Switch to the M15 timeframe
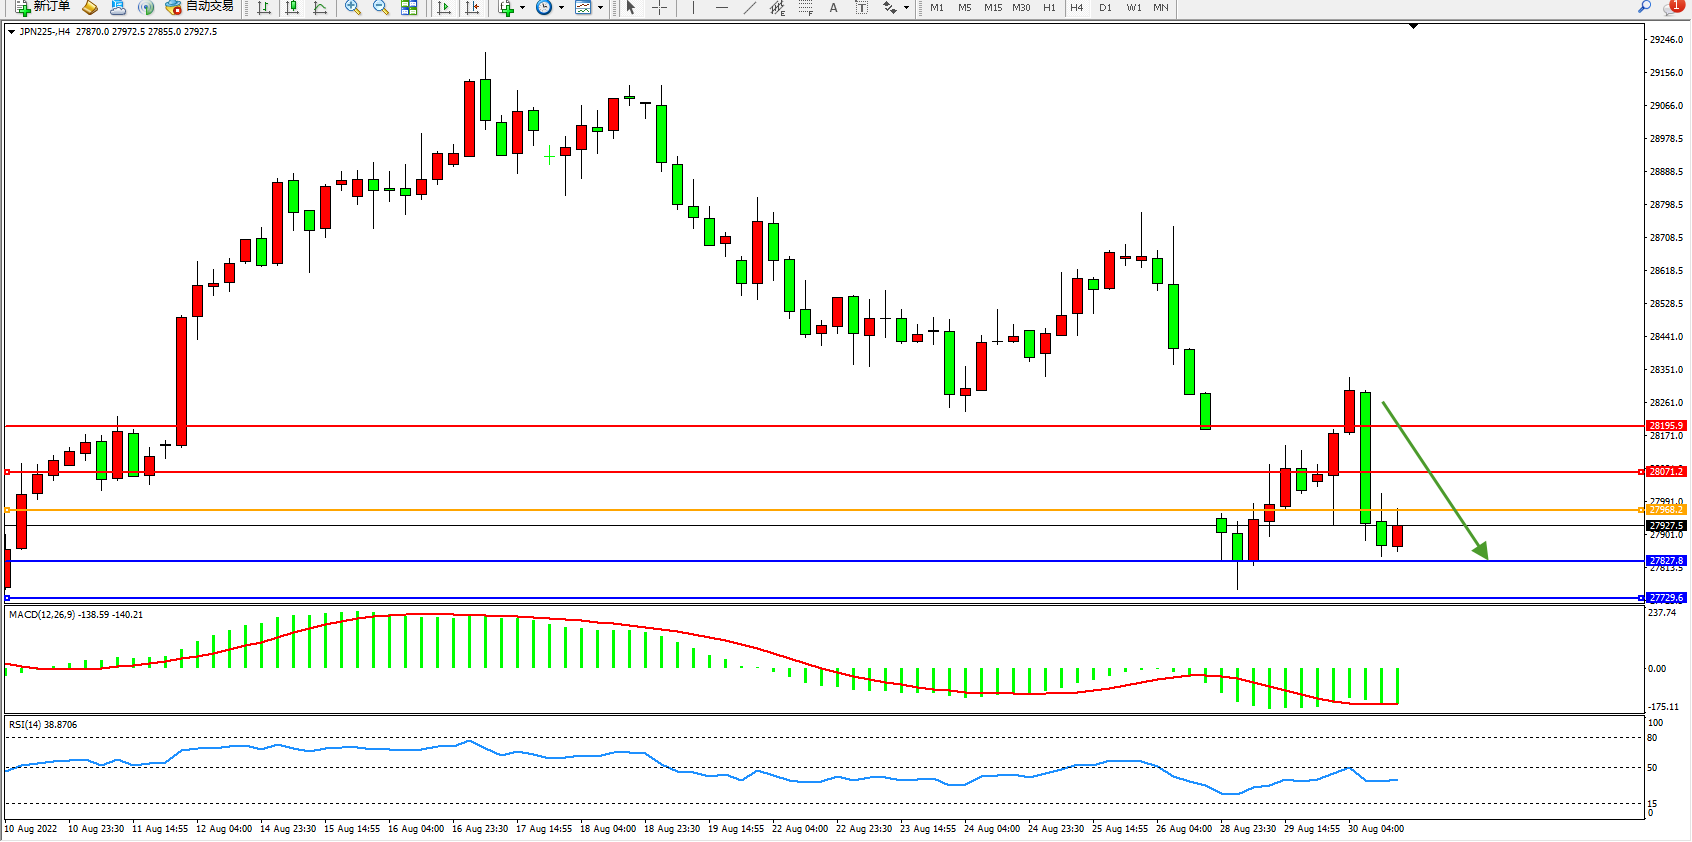The width and height of the screenshot is (1692, 842). (x=992, y=8)
